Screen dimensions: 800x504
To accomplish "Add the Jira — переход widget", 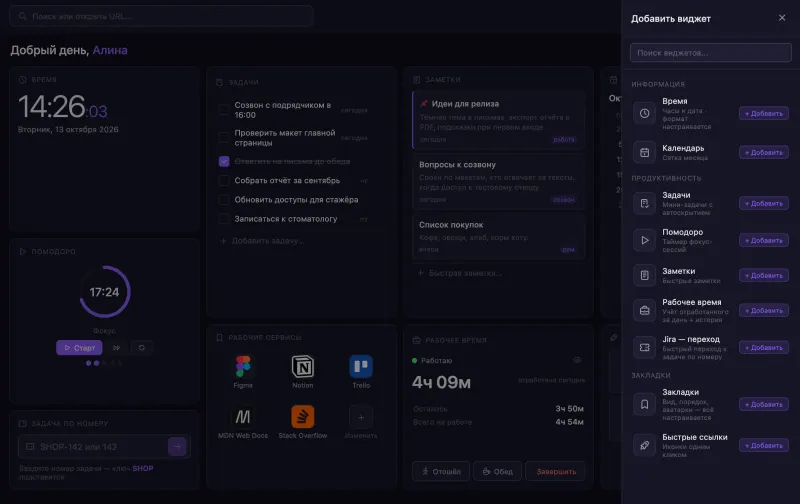I will 763,347.
